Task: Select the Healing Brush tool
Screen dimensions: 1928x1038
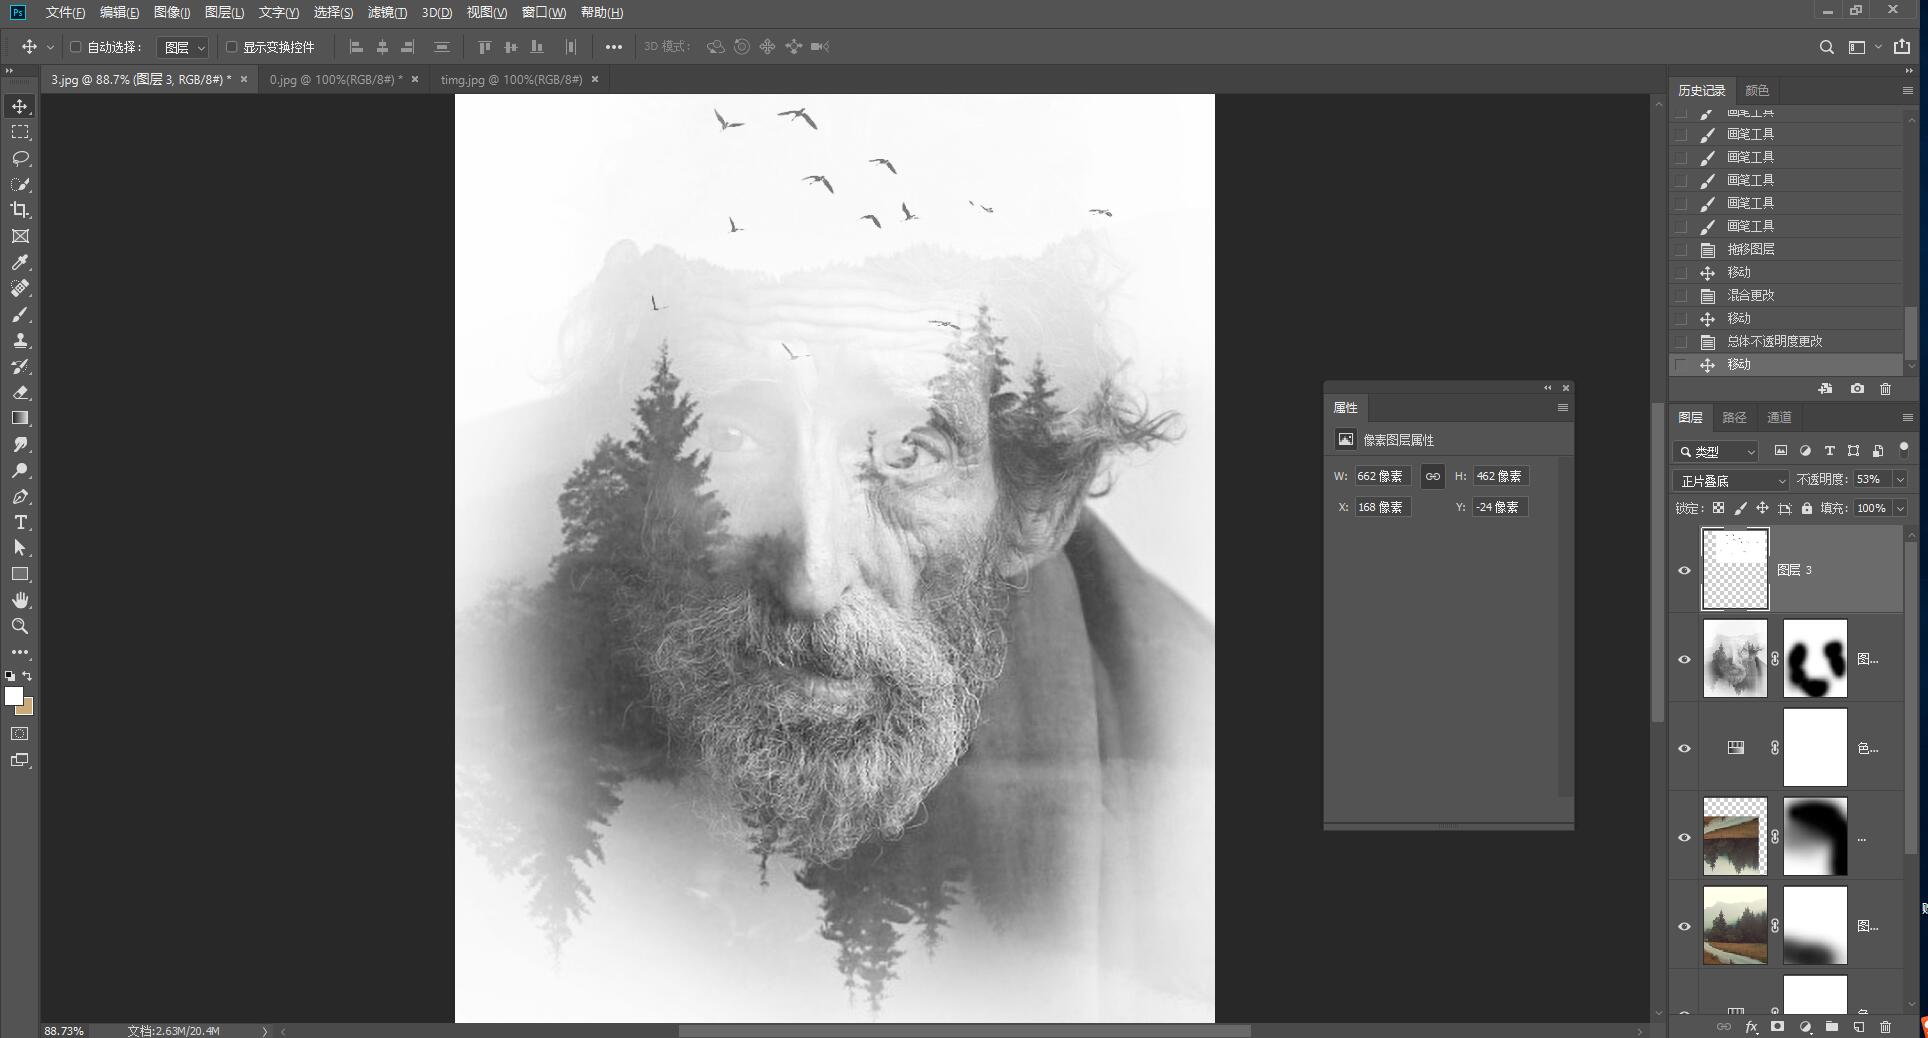Action: [x=20, y=288]
